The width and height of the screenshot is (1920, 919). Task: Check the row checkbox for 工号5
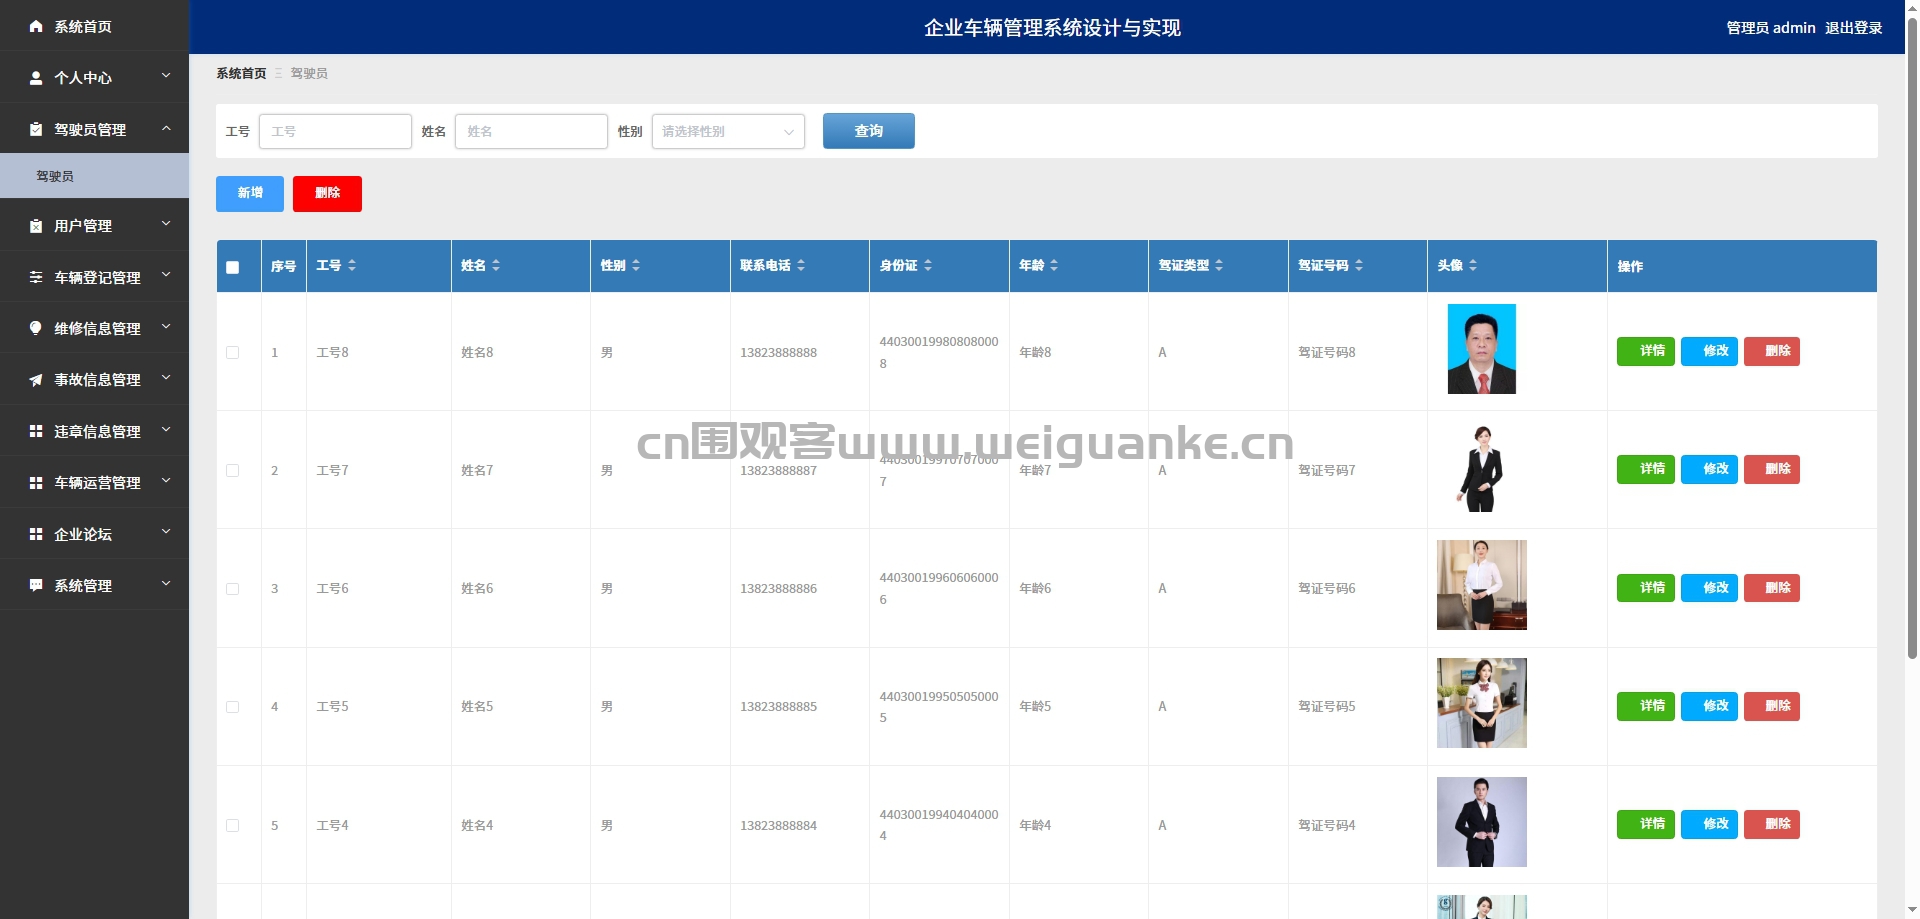233,707
